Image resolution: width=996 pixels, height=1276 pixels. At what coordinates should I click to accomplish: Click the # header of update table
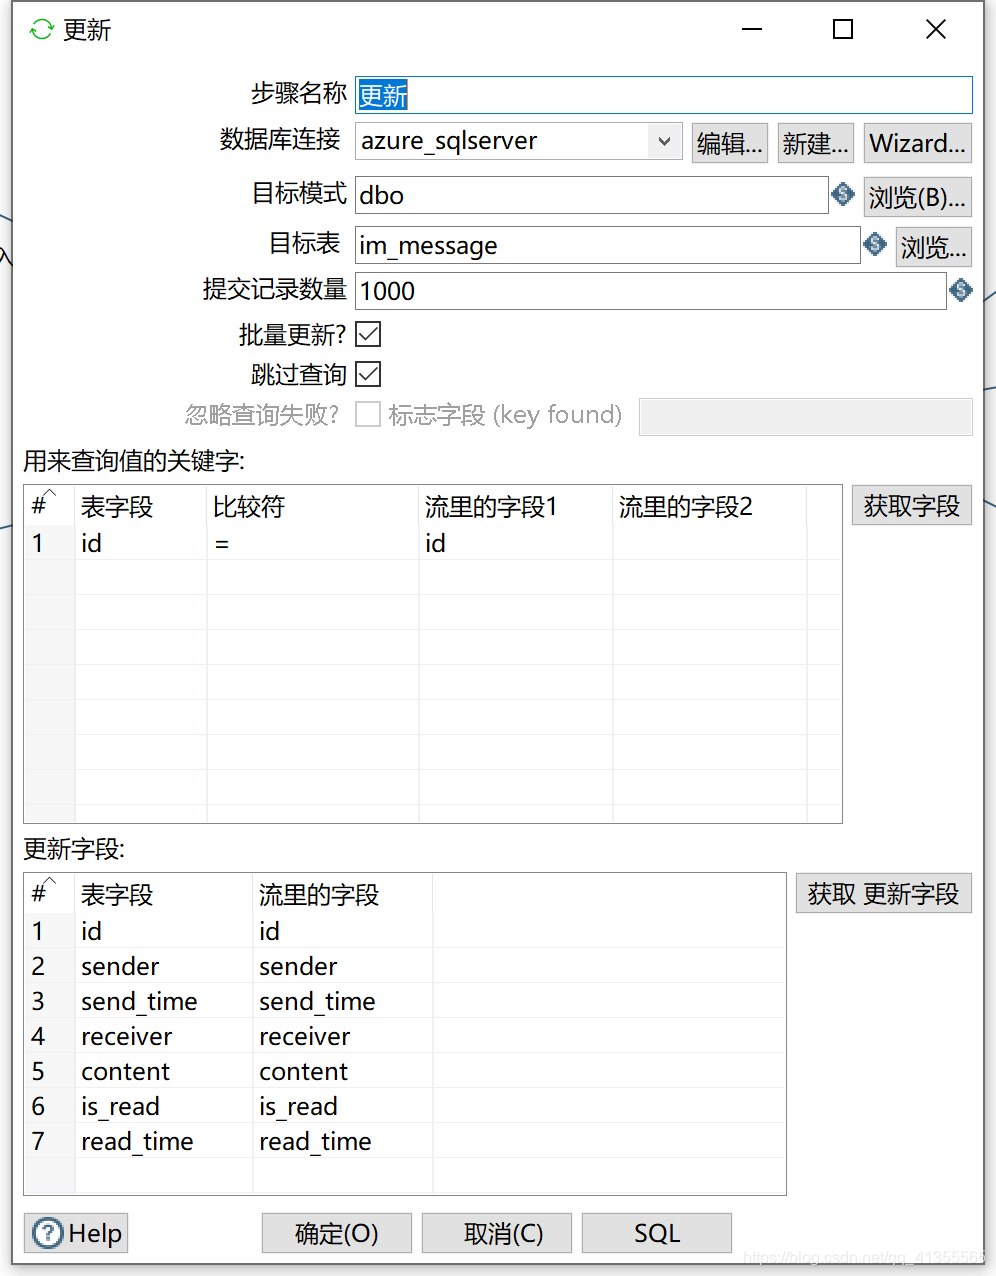point(49,895)
